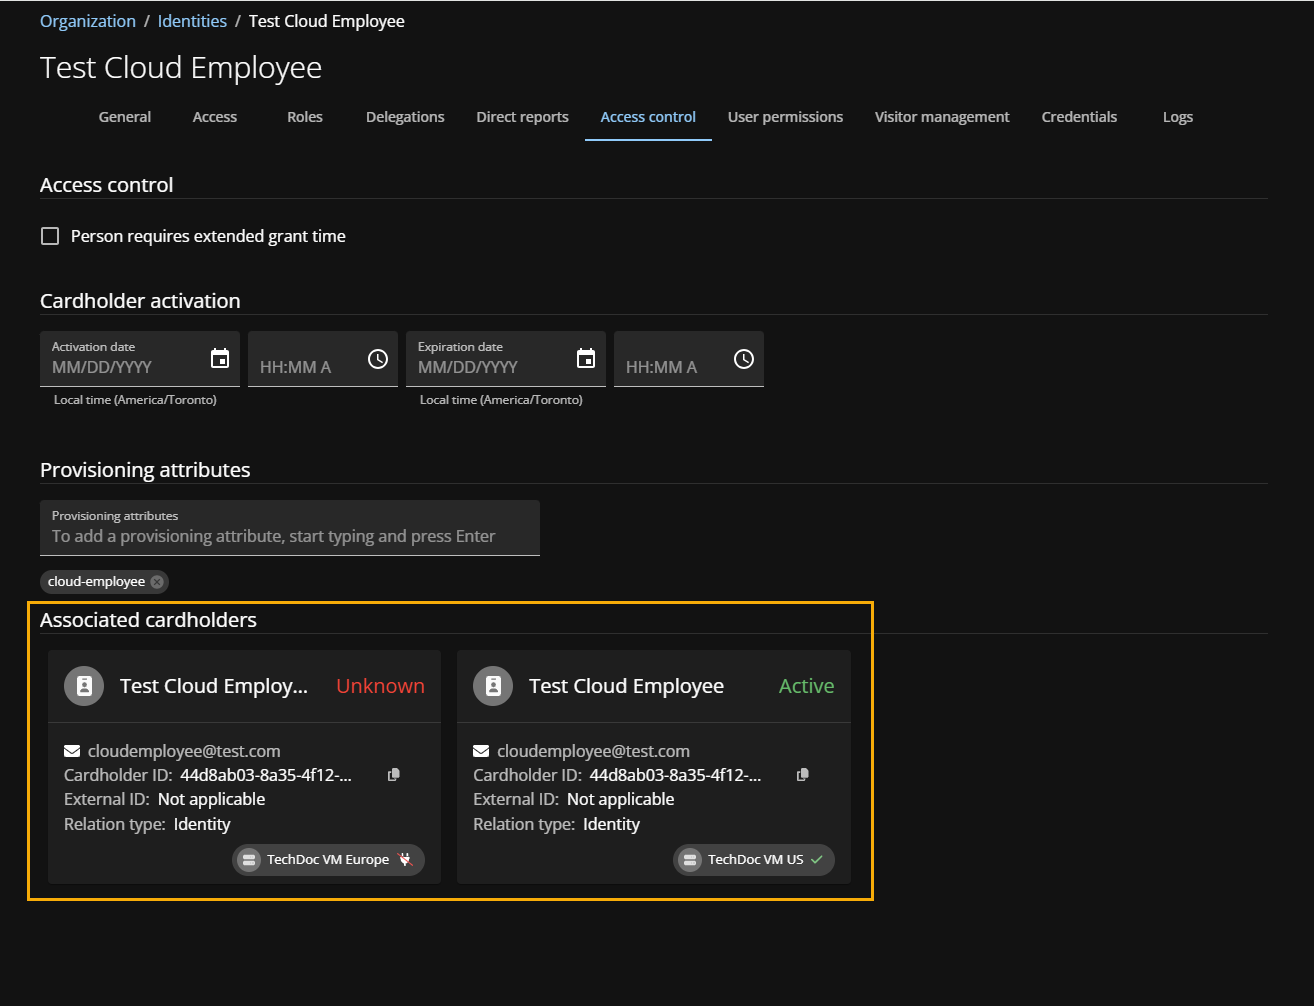
Task: Click the TechDoc VM Europe server chip
Action: click(x=327, y=859)
